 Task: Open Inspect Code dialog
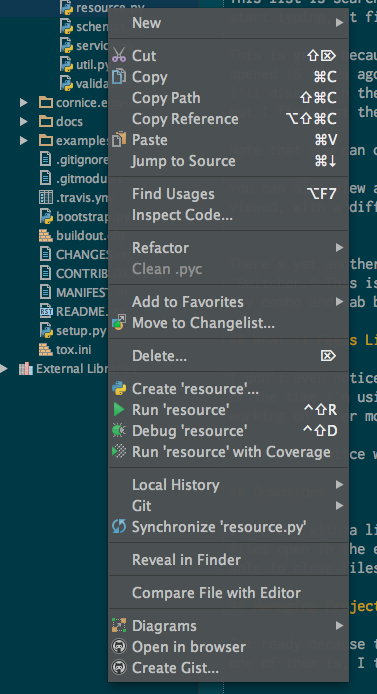[228, 215]
